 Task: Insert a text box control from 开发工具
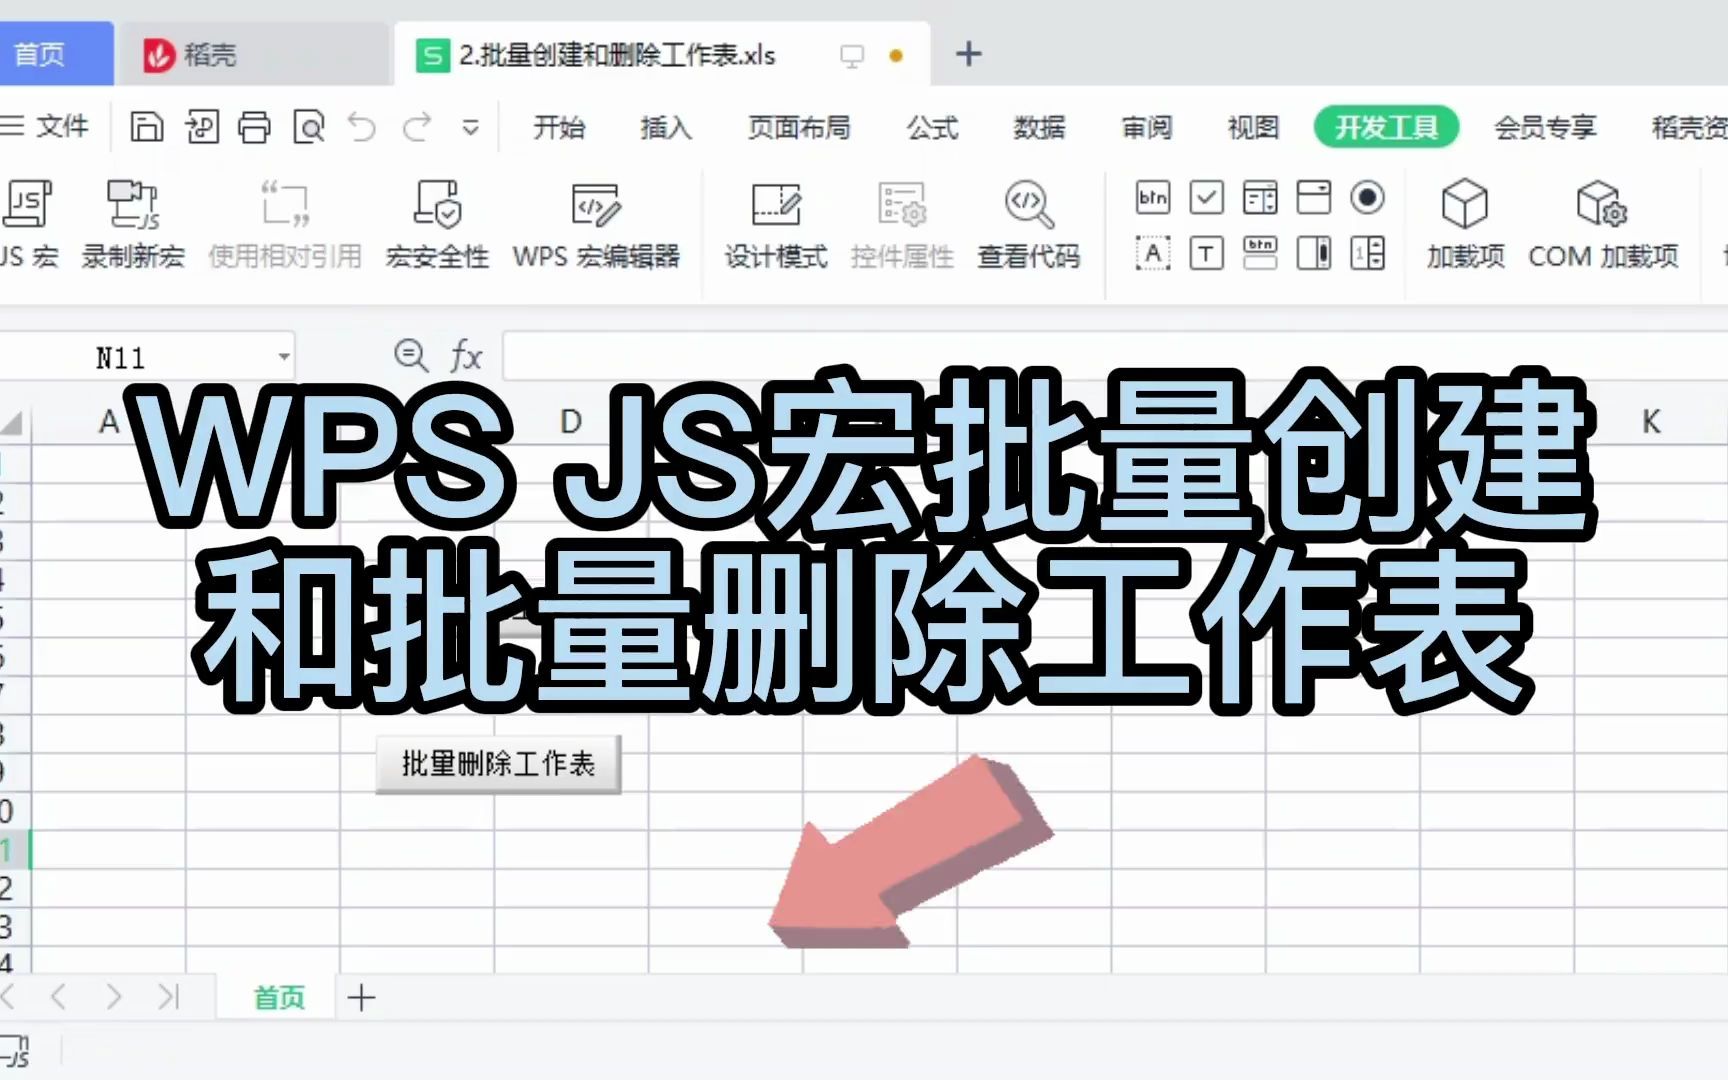click(1207, 255)
